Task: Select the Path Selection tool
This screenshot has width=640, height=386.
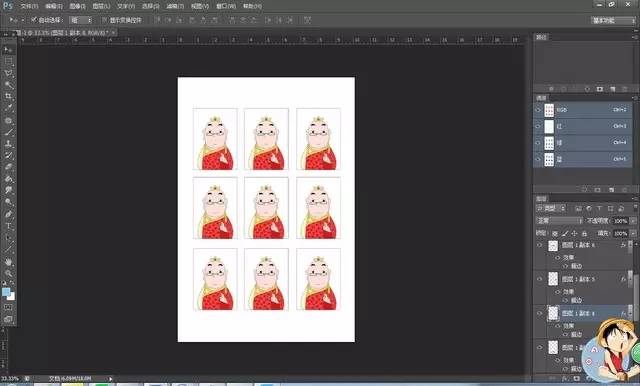Action: click(x=8, y=237)
